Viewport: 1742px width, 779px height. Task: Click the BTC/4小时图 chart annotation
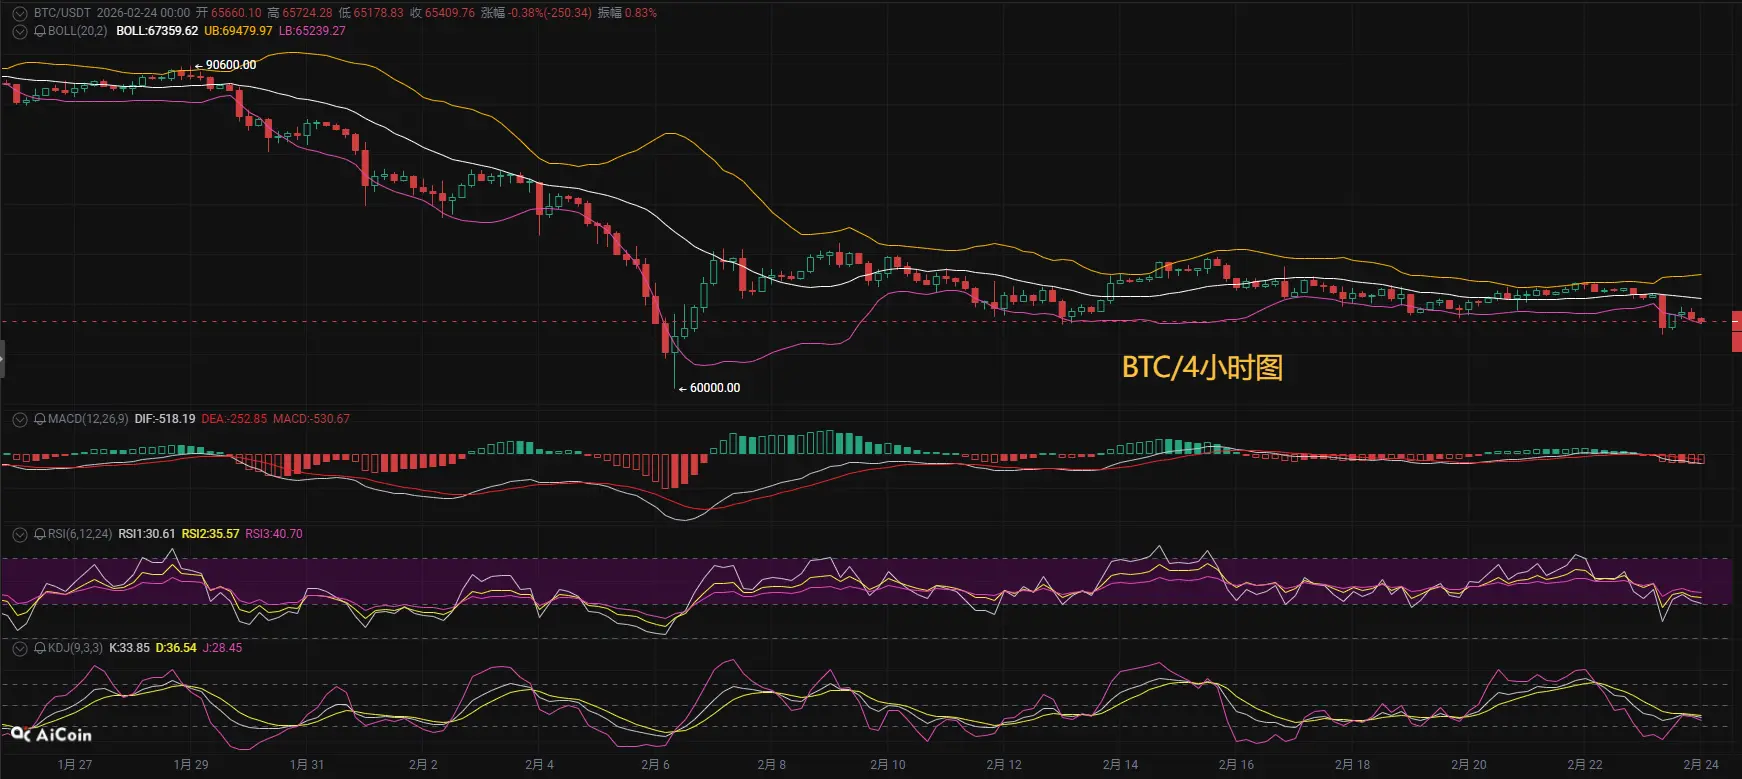click(1202, 368)
